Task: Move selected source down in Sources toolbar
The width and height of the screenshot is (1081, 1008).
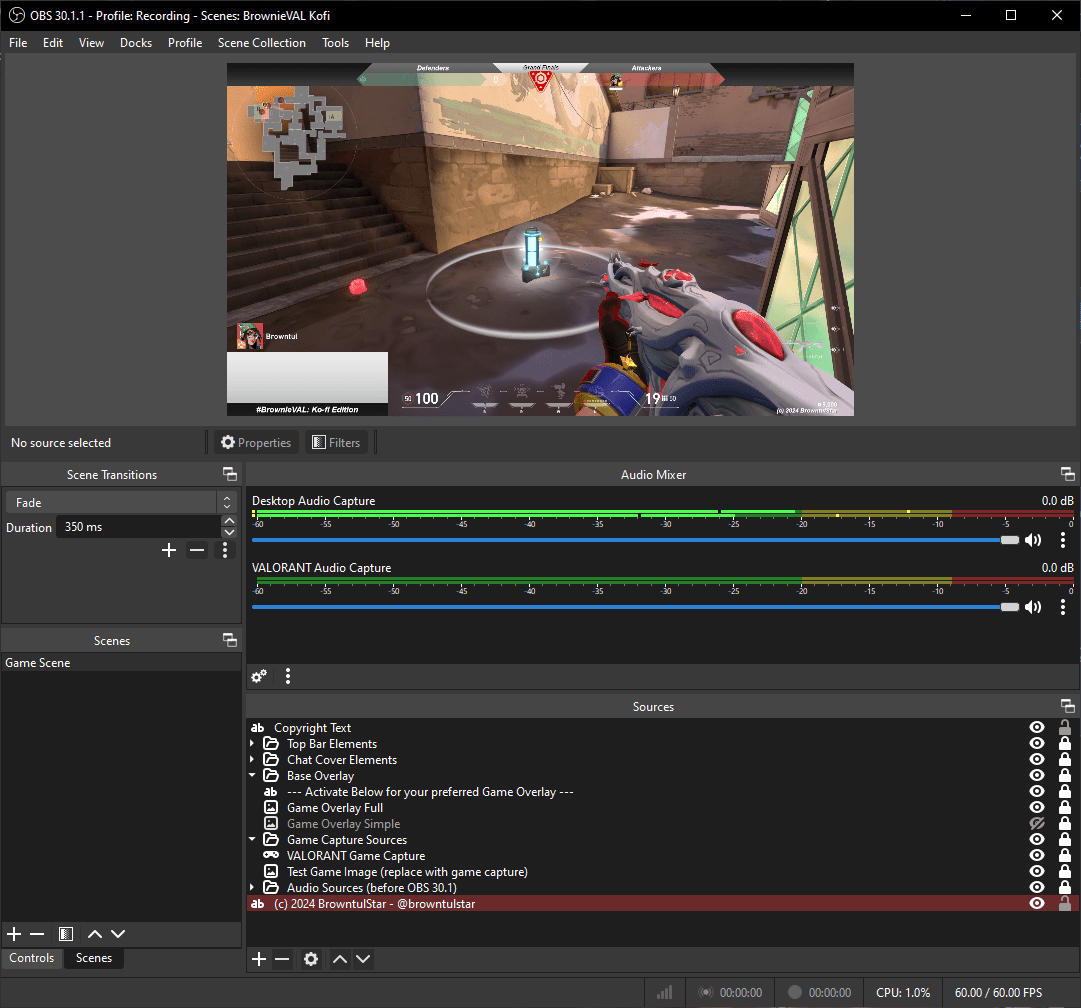Action: point(363,959)
